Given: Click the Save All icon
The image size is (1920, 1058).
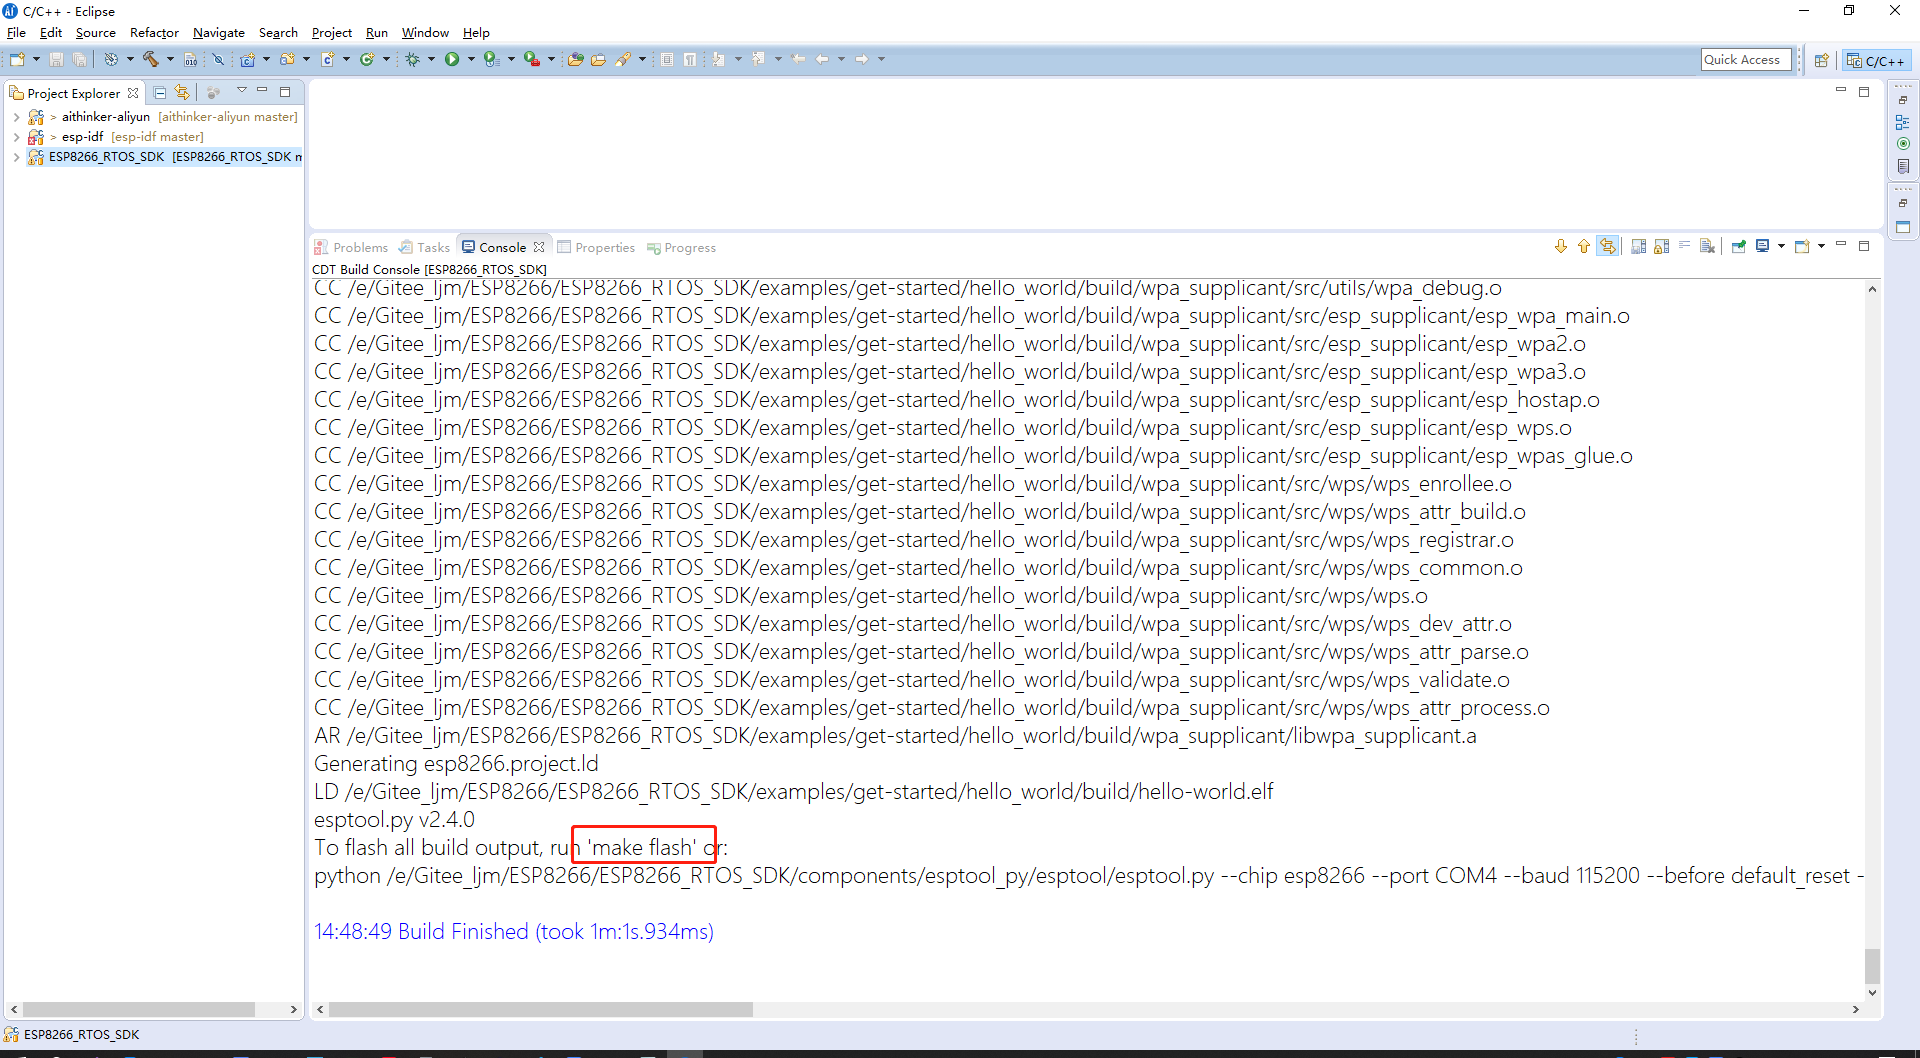Looking at the screenshot, I should pos(79,60).
